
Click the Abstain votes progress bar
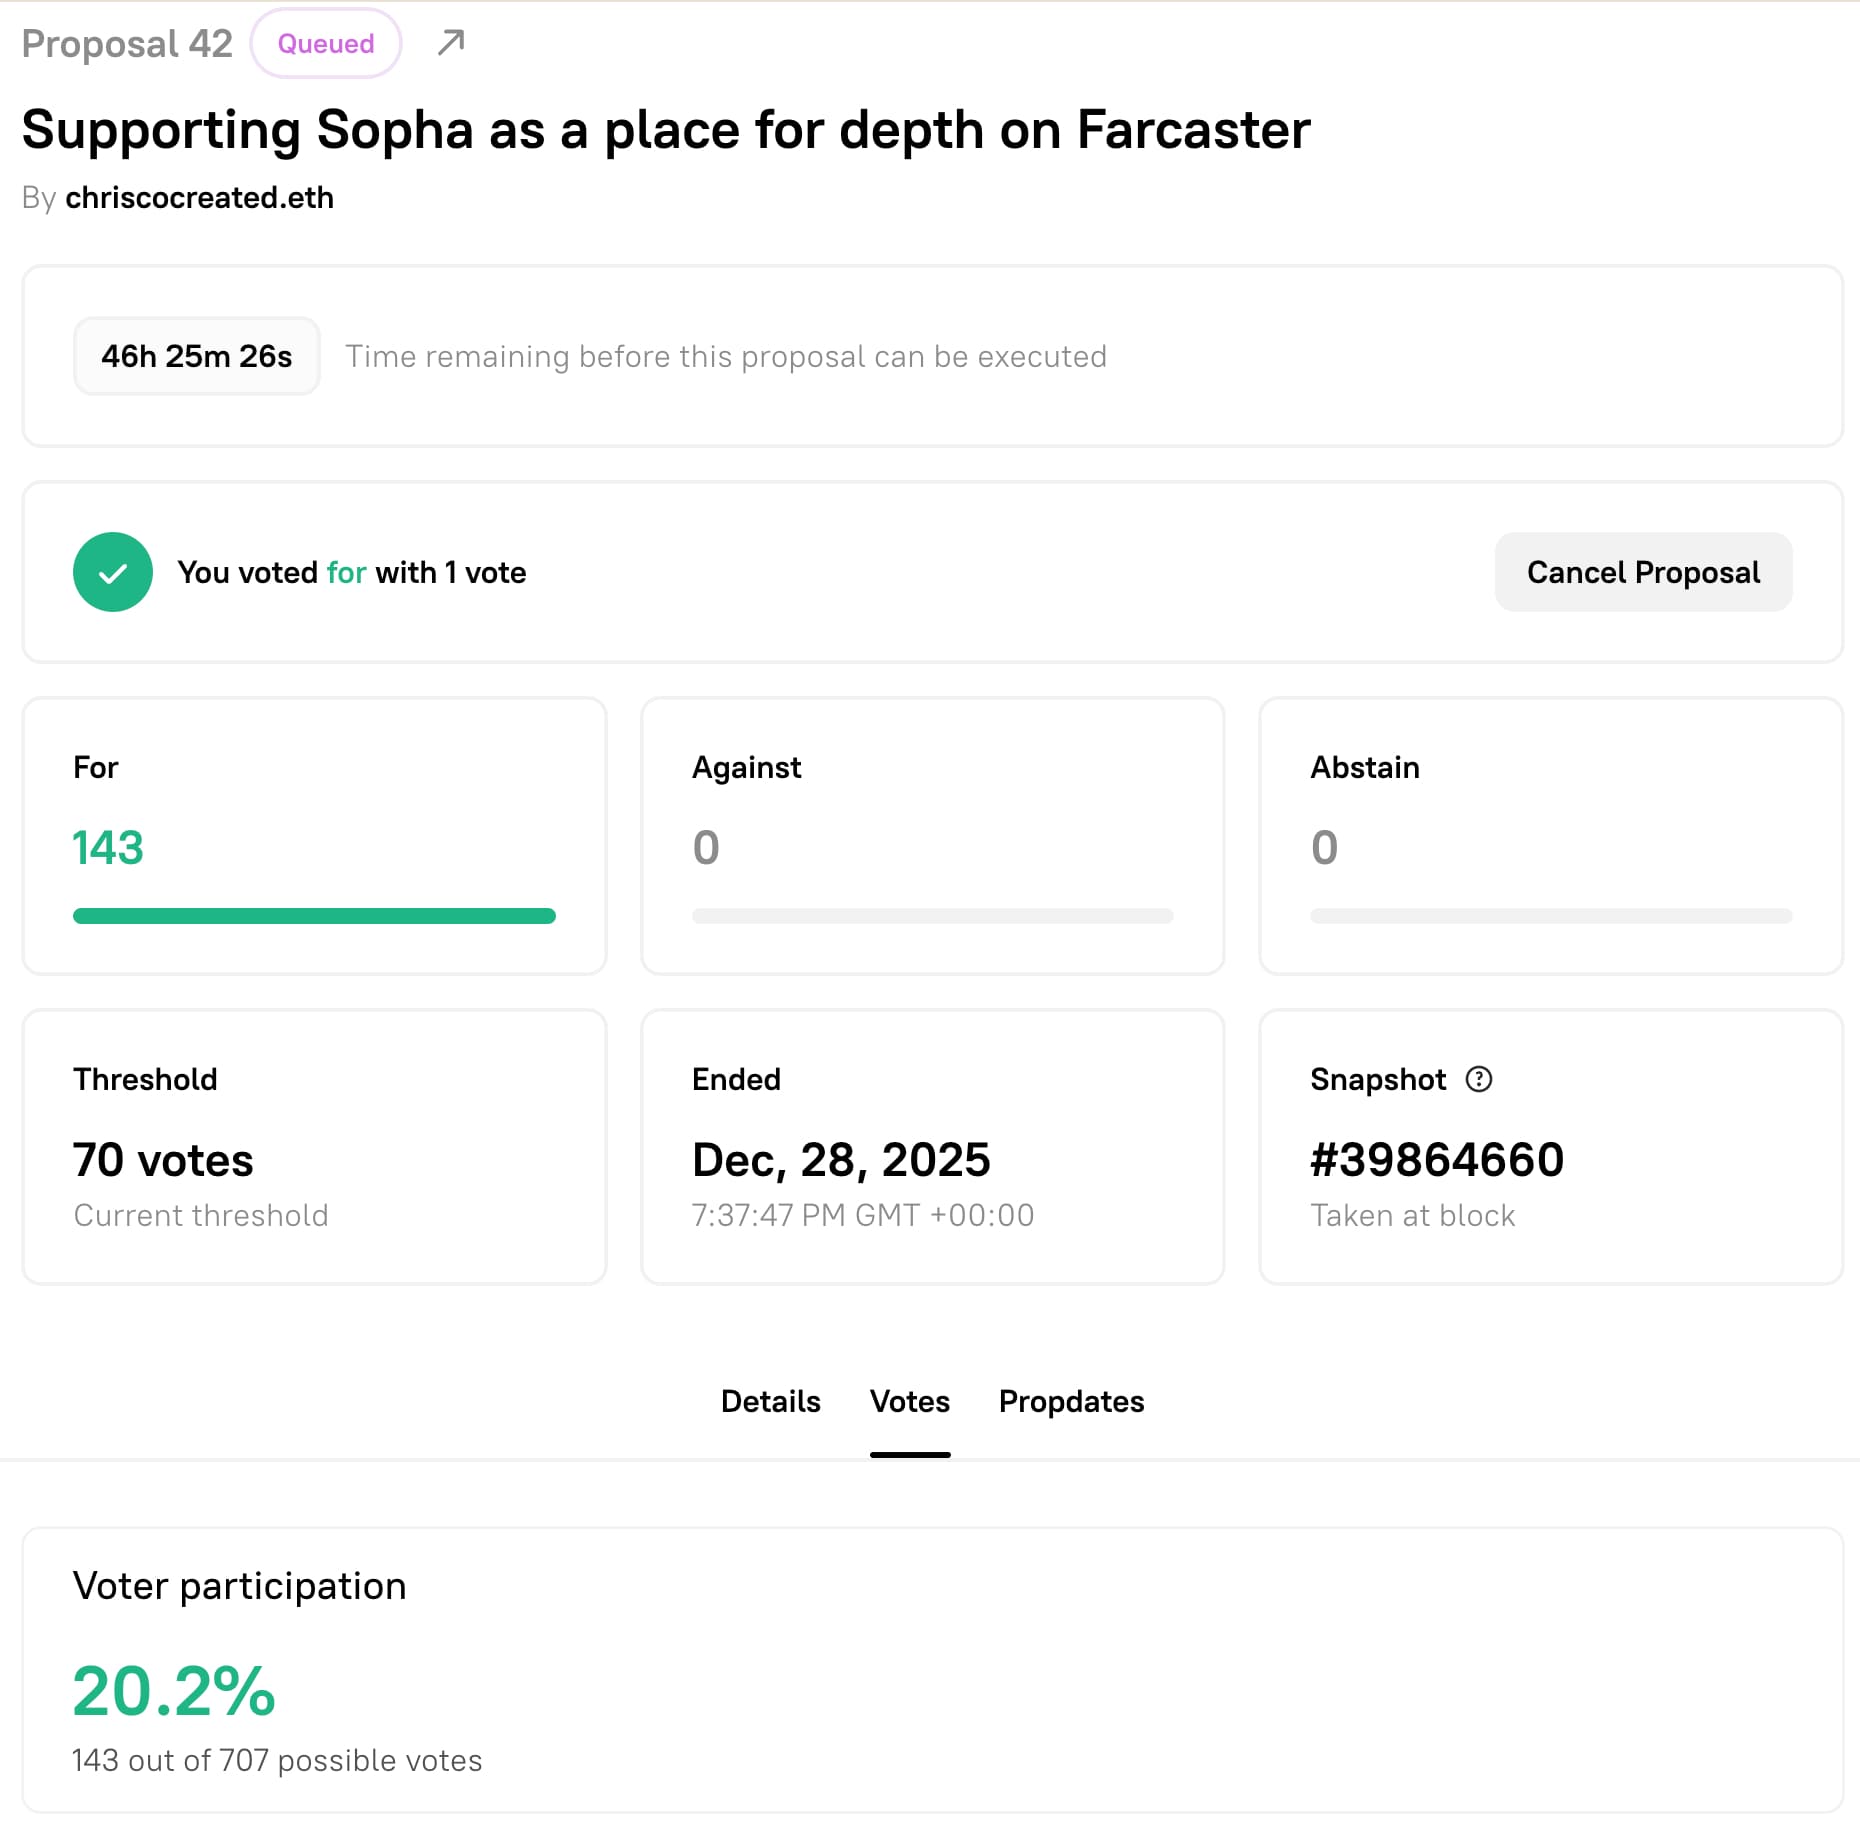pos(1550,916)
